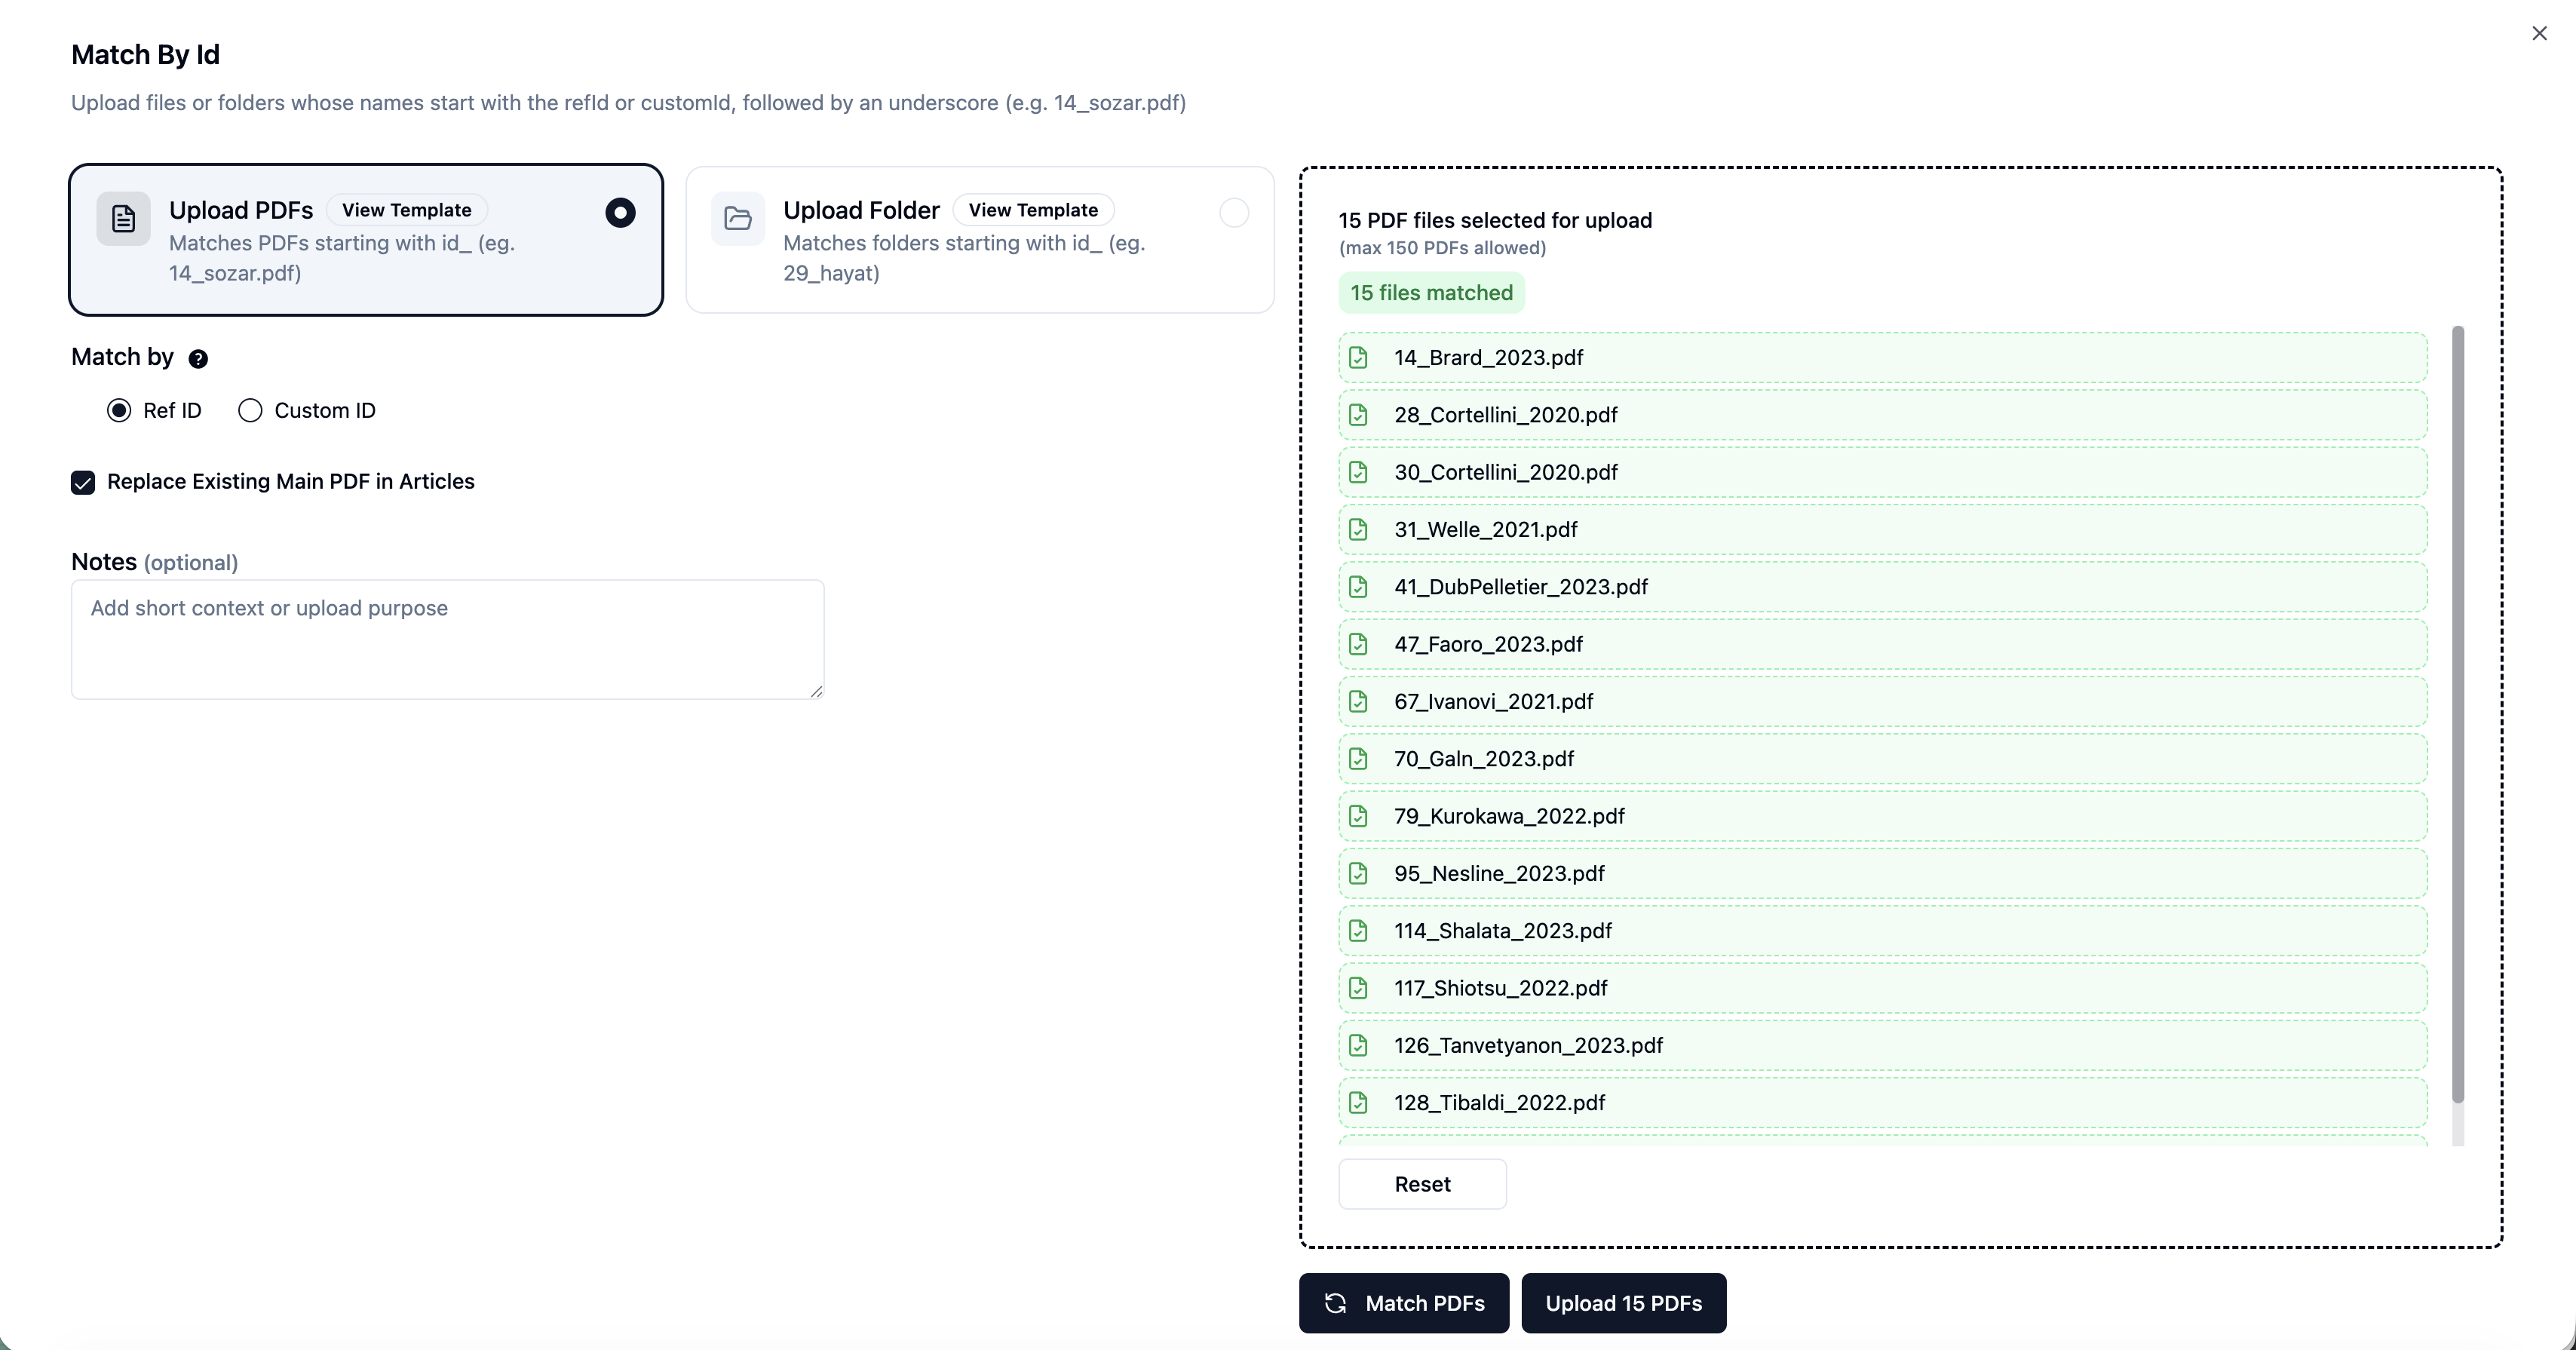
Task: Click the file list scrollbar
Action: 2458,715
